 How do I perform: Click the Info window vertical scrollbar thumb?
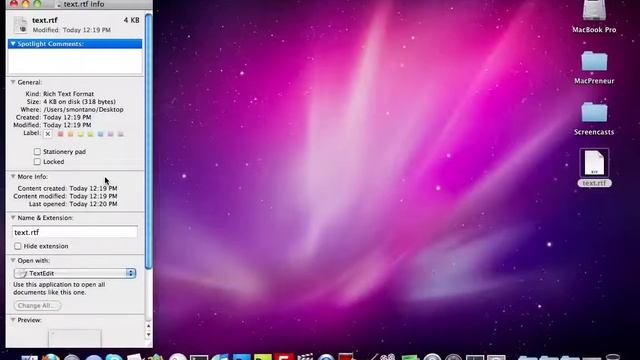point(148,141)
